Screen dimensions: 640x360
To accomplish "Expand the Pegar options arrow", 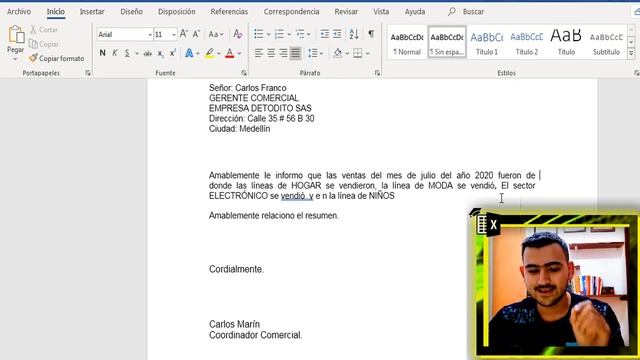I will [15, 59].
